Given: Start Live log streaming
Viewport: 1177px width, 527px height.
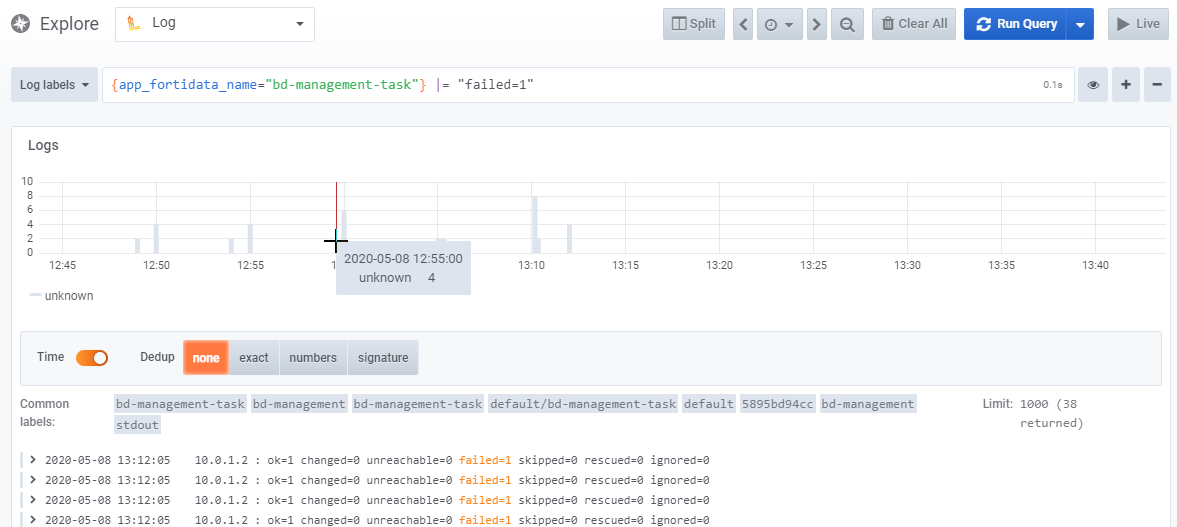Looking at the screenshot, I should click(1138, 24).
